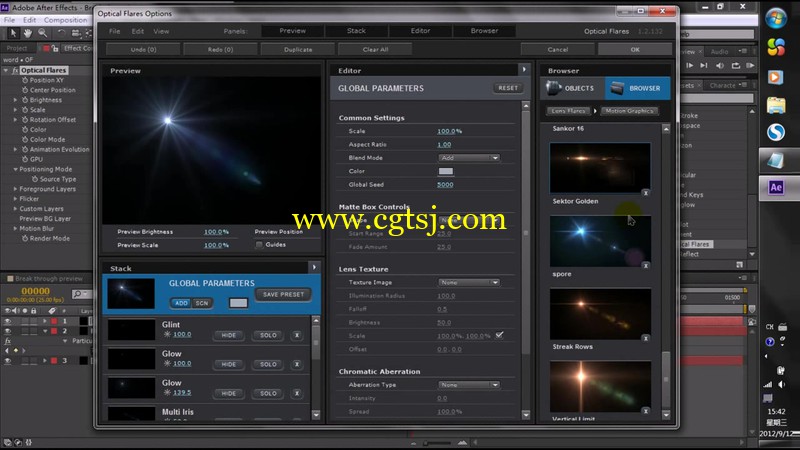Toggle the Preview panel tab
The width and height of the screenshot is (800, 450).
[x=292, y=31]
